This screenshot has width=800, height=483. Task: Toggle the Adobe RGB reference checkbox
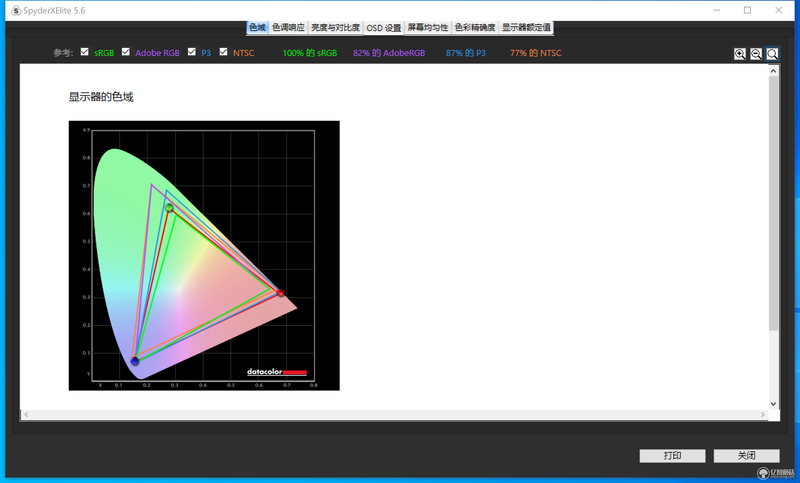click(126, 52)
